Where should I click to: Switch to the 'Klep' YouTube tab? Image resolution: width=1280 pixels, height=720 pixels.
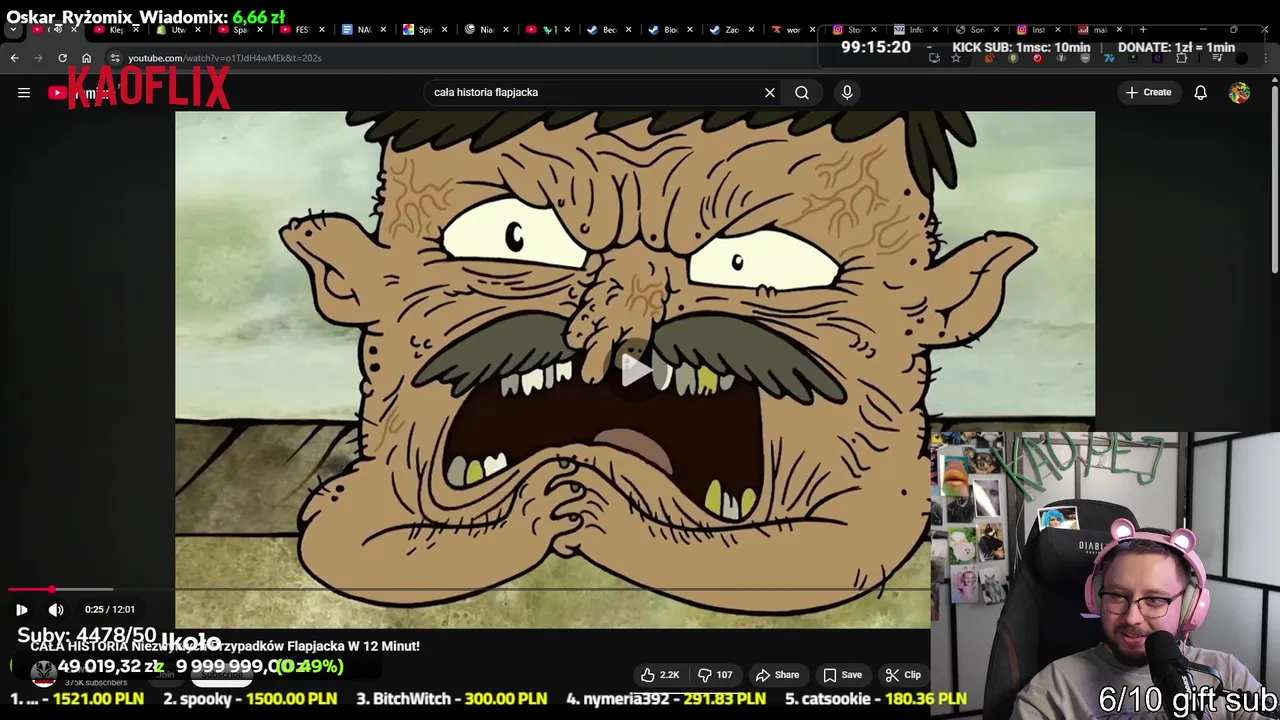115,30
